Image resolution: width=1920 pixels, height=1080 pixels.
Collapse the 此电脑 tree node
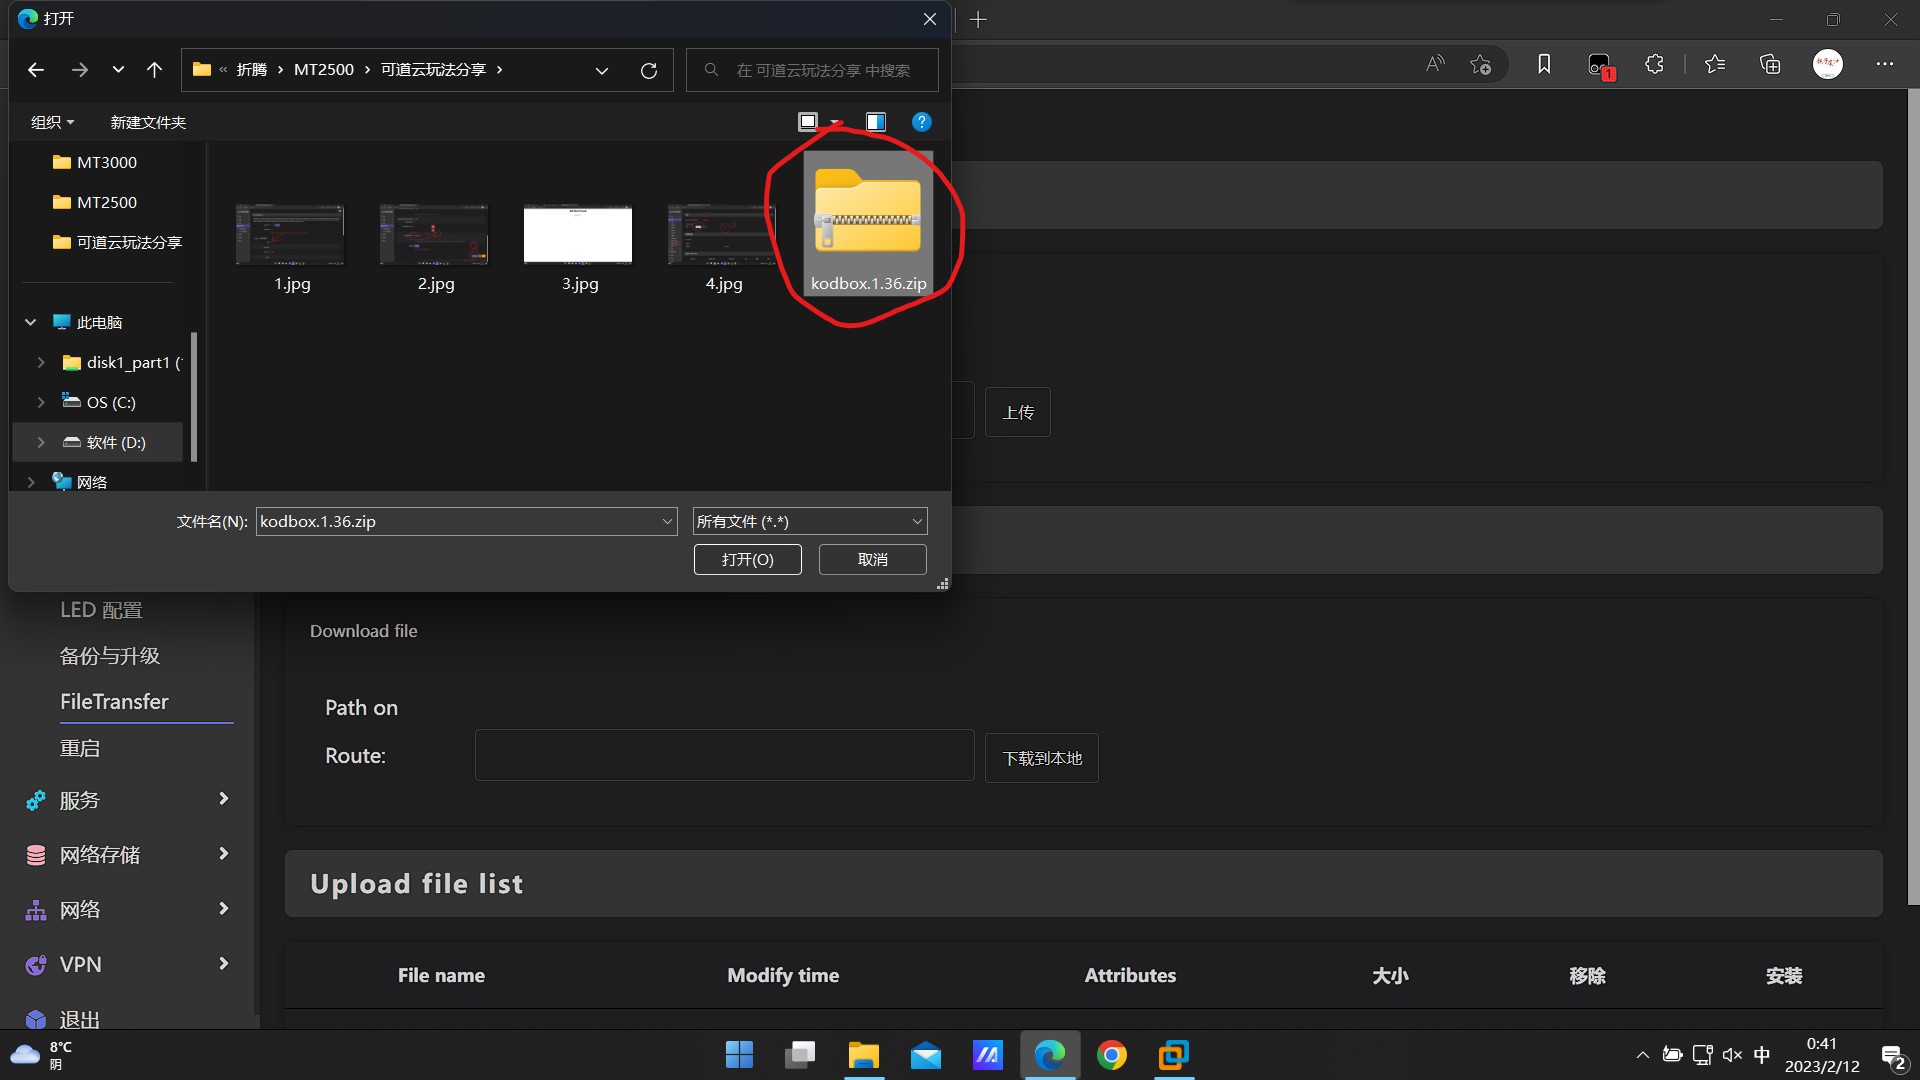[31, 322]
